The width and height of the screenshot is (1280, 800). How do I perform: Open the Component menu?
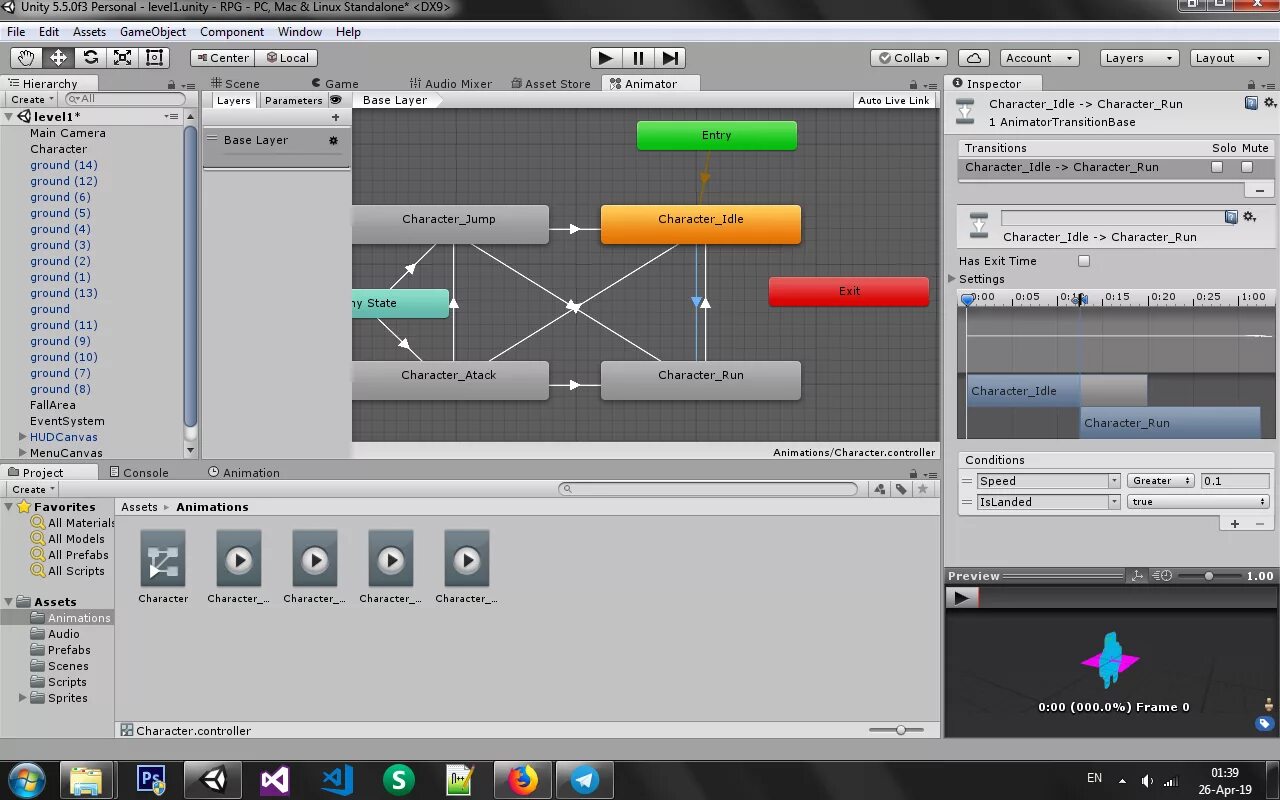tap(232, 32)
